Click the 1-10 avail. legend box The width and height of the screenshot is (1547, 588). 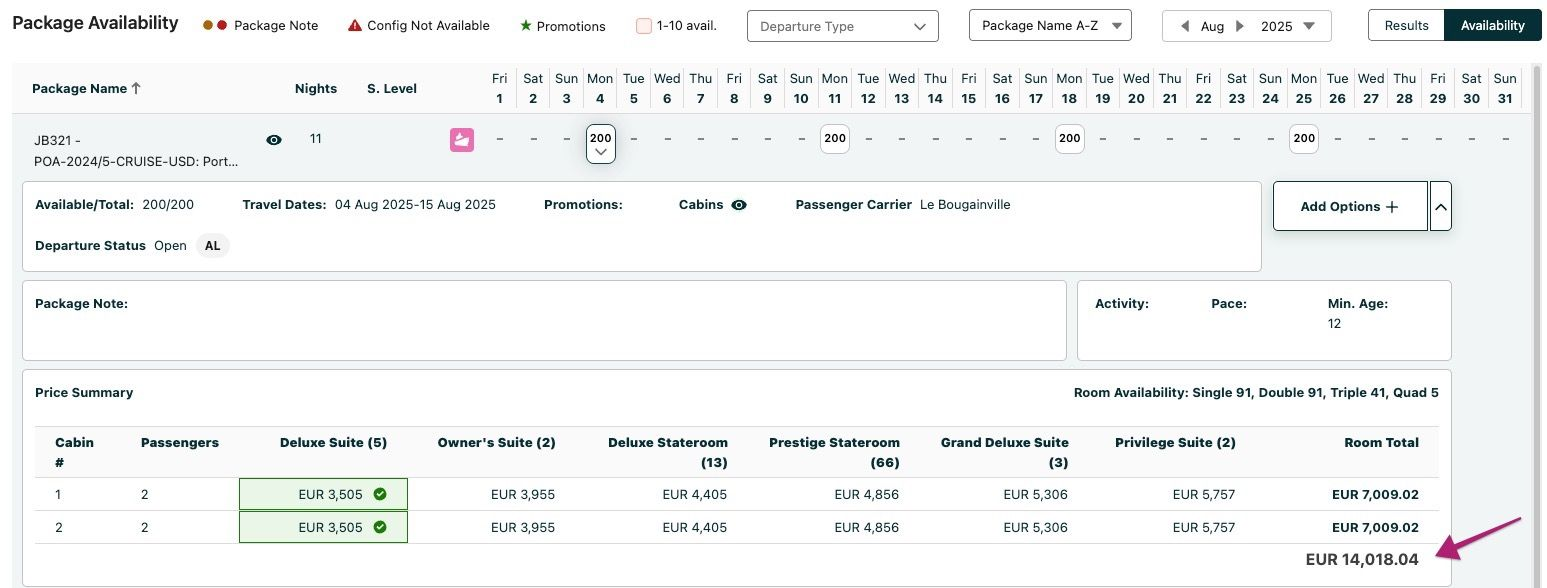click(x=644, y=26)
